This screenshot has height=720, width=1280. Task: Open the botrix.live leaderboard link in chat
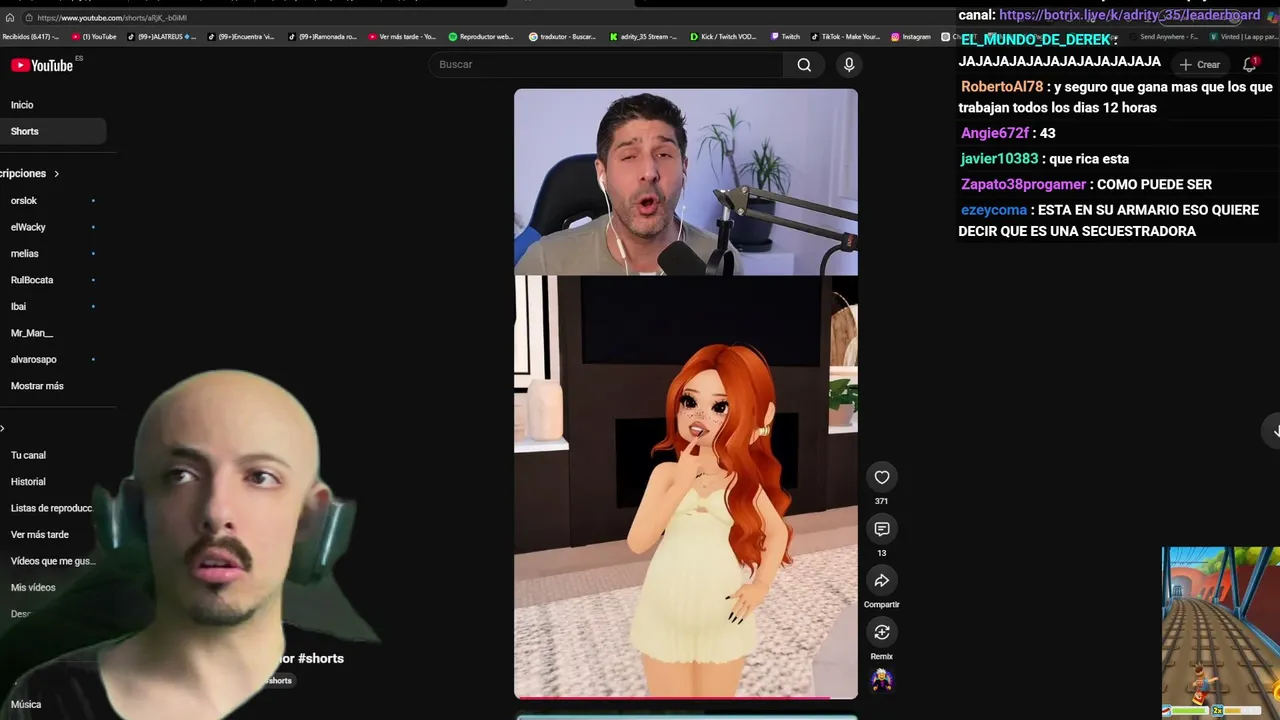tap(1130, 15)
